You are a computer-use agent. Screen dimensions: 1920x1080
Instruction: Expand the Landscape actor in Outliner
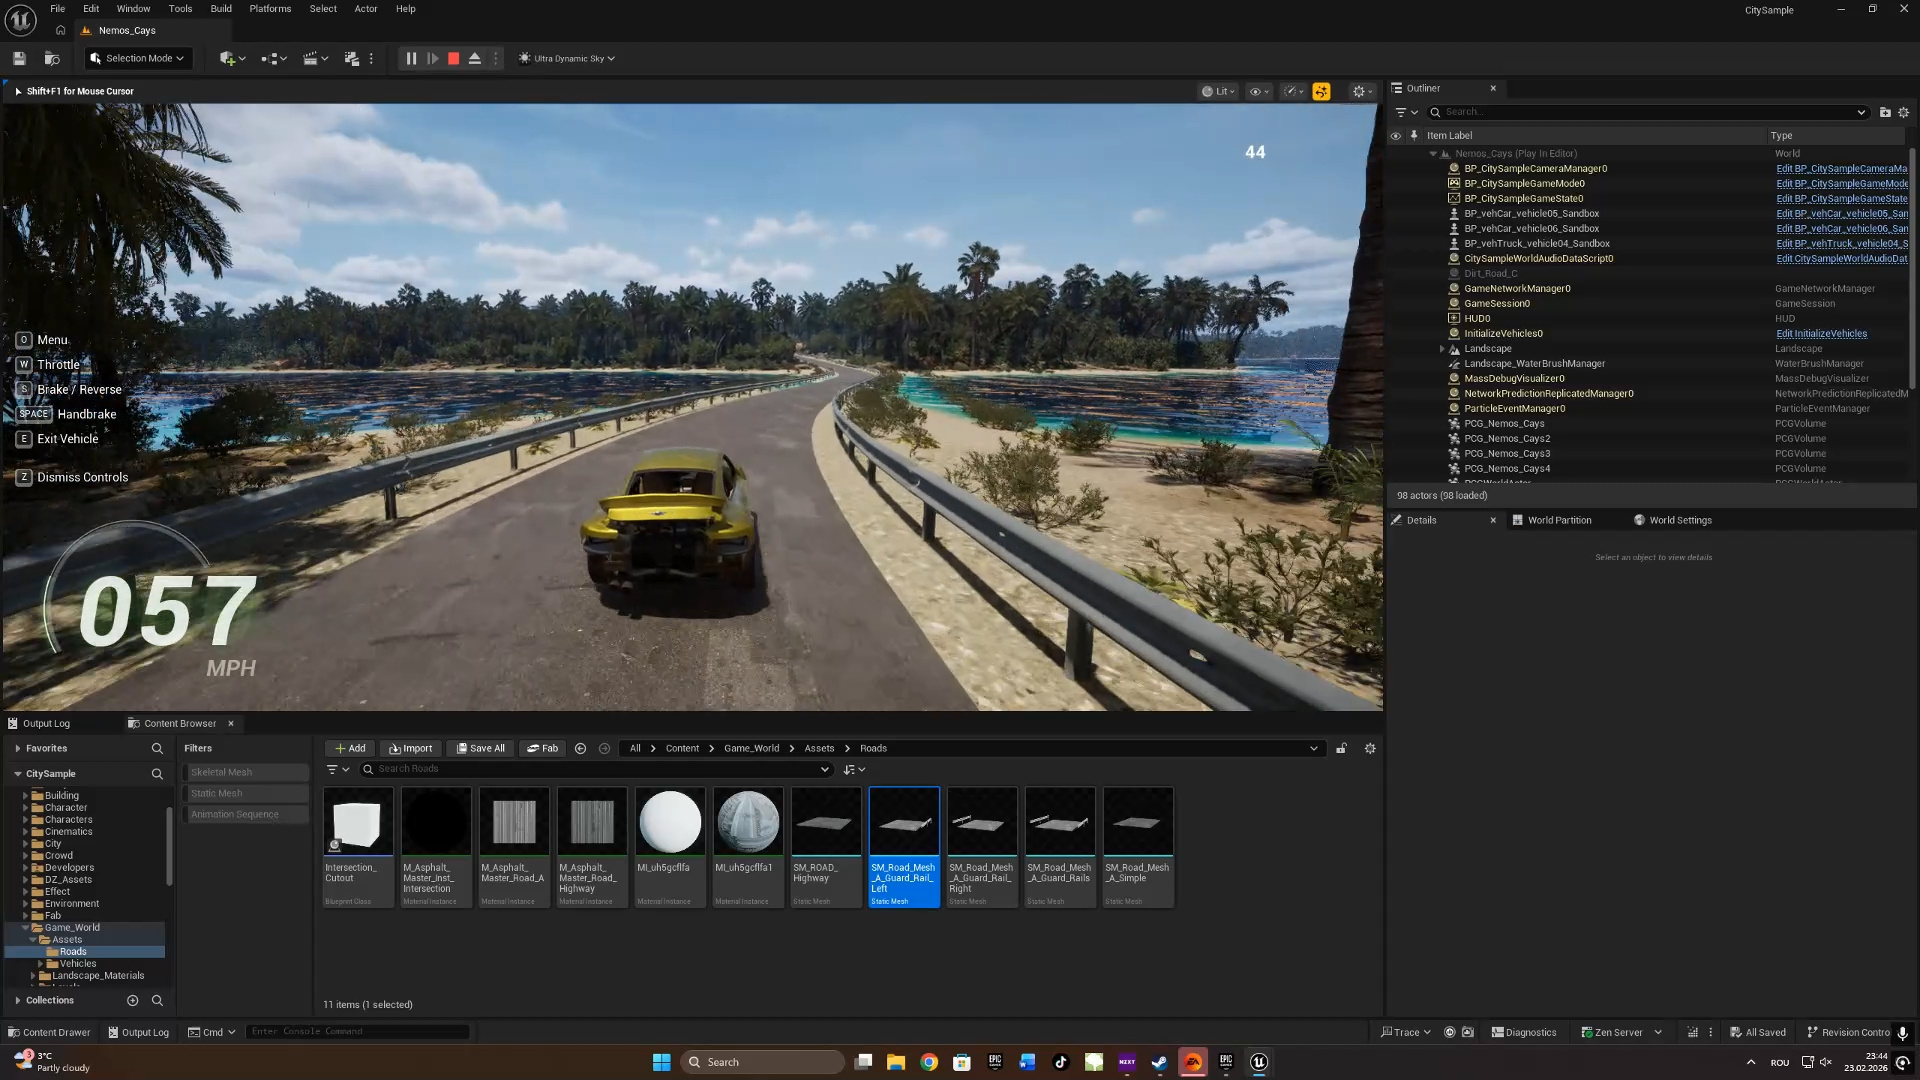pyautogui.click(x=1442, y=349)
